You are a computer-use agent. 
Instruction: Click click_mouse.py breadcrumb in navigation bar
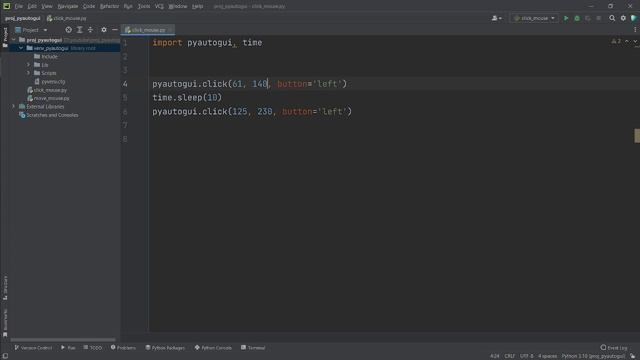tap(67, 18)
